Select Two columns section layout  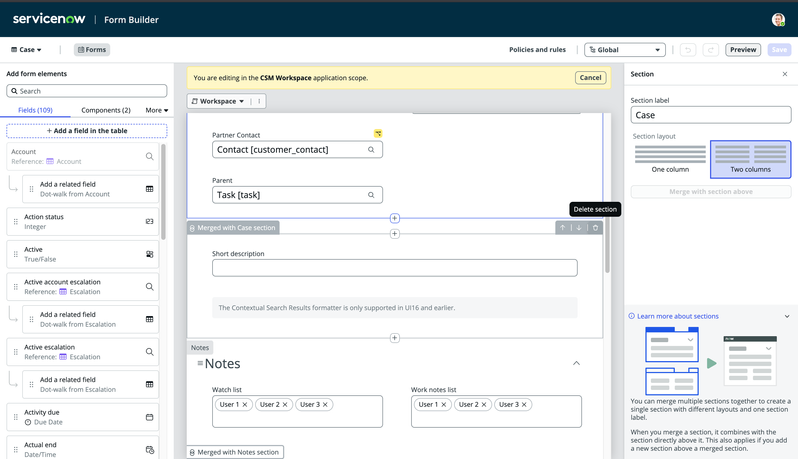click(751, 159)
